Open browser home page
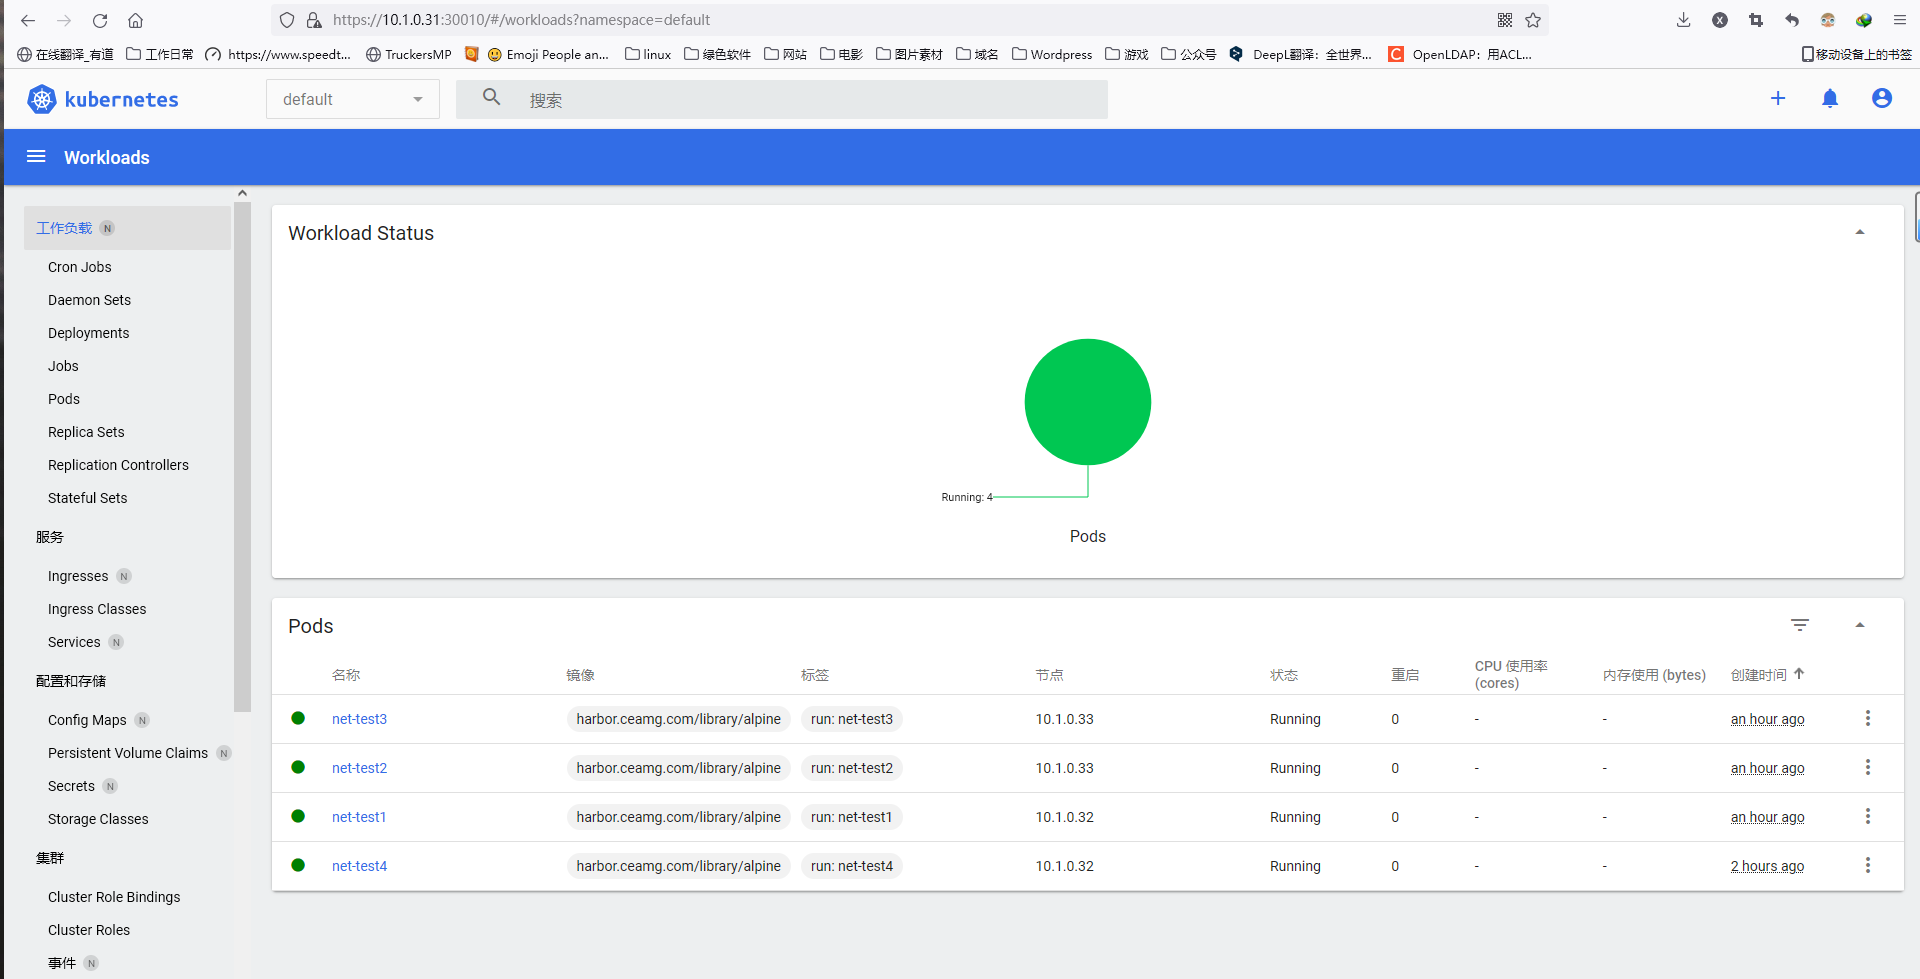The width and height of the screenshot is (1920, 979). [136, 20]
